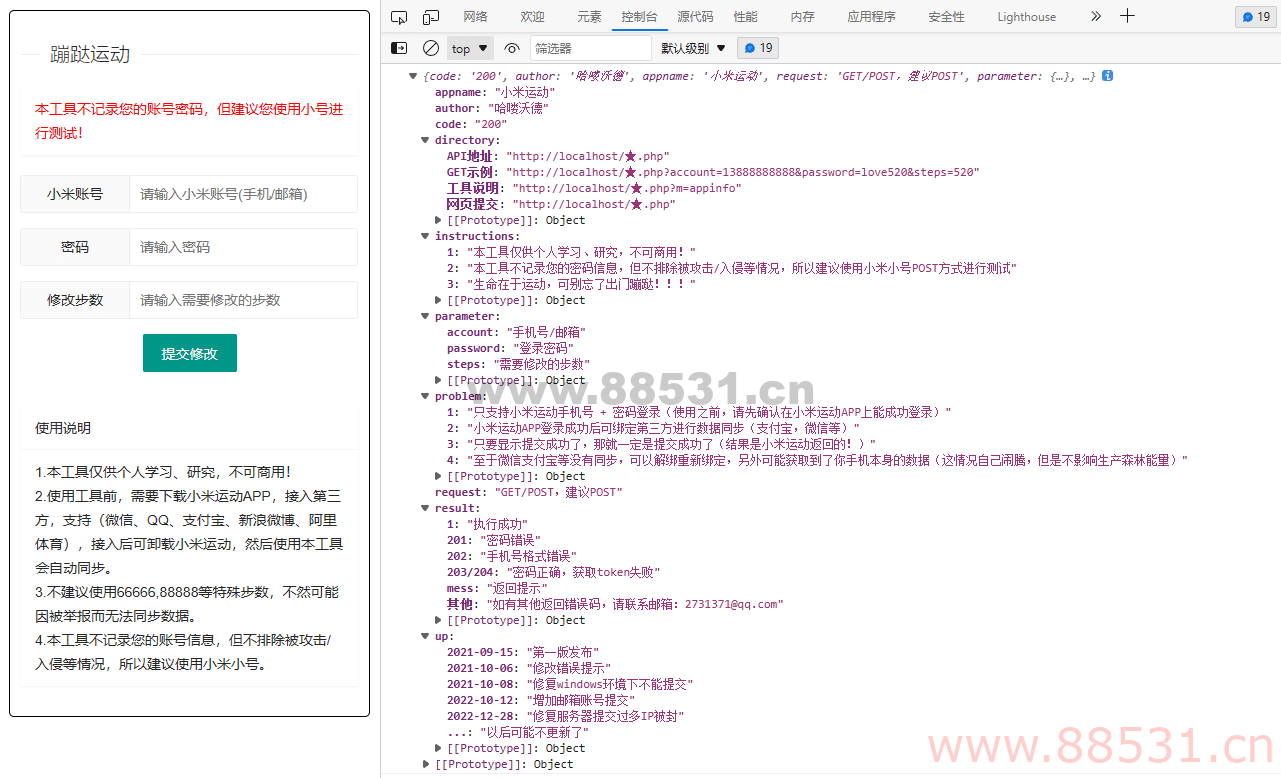Open the 应用程序 tab
The width and height of the screenshot is (1281, 778).
tap(871, 16)
